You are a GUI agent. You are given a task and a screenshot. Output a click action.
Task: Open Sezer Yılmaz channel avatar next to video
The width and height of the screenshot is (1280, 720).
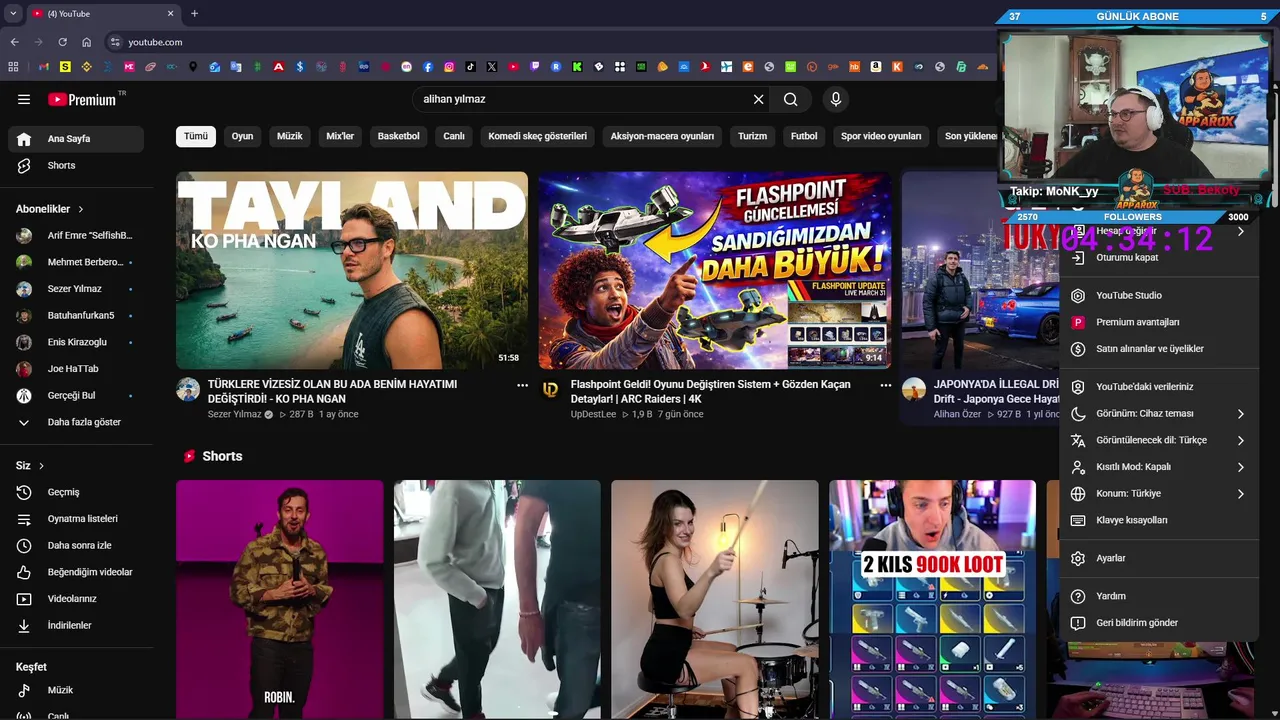188,389
